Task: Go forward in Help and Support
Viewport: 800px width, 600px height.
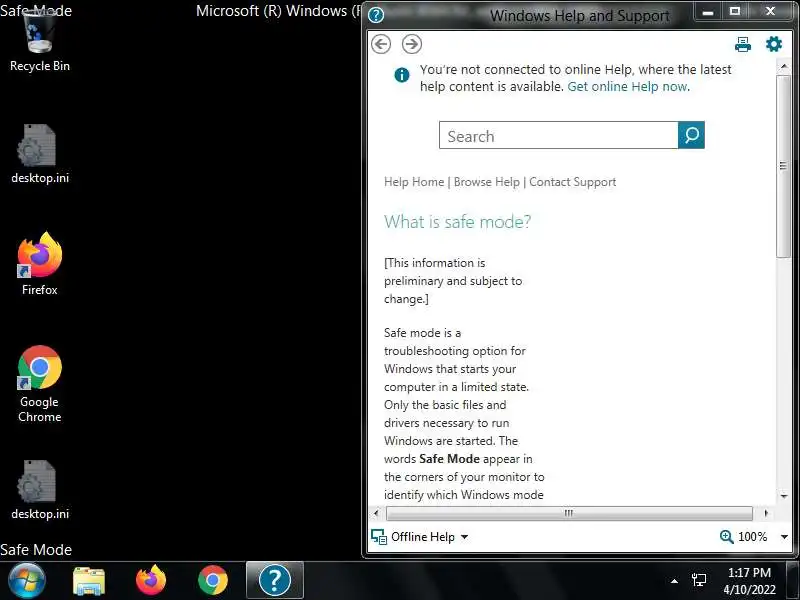Action: click(412, 44)
